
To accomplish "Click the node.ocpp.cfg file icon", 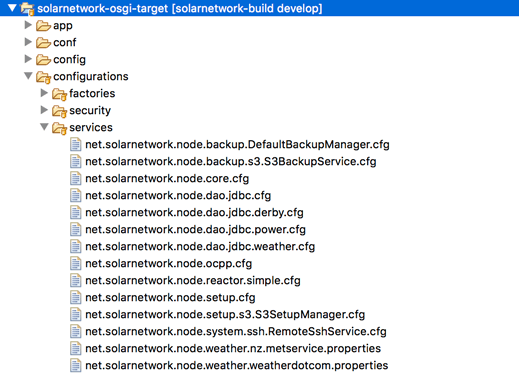I will [76, 264].
